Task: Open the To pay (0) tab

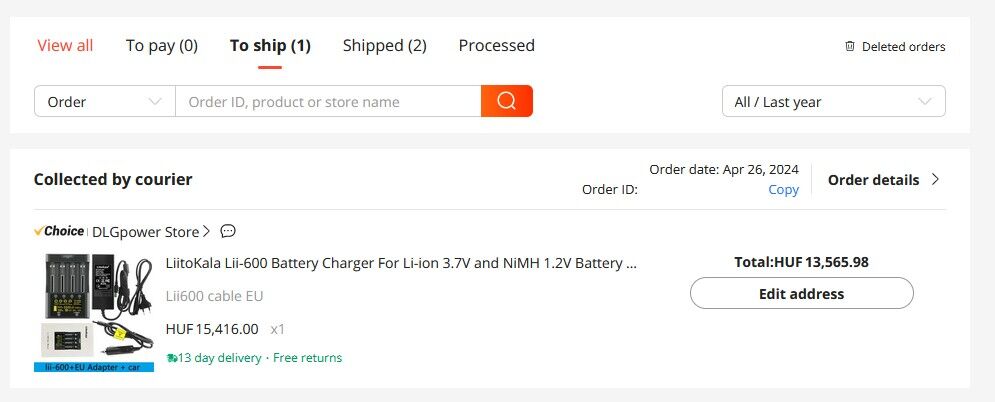Action: [162, 45]
